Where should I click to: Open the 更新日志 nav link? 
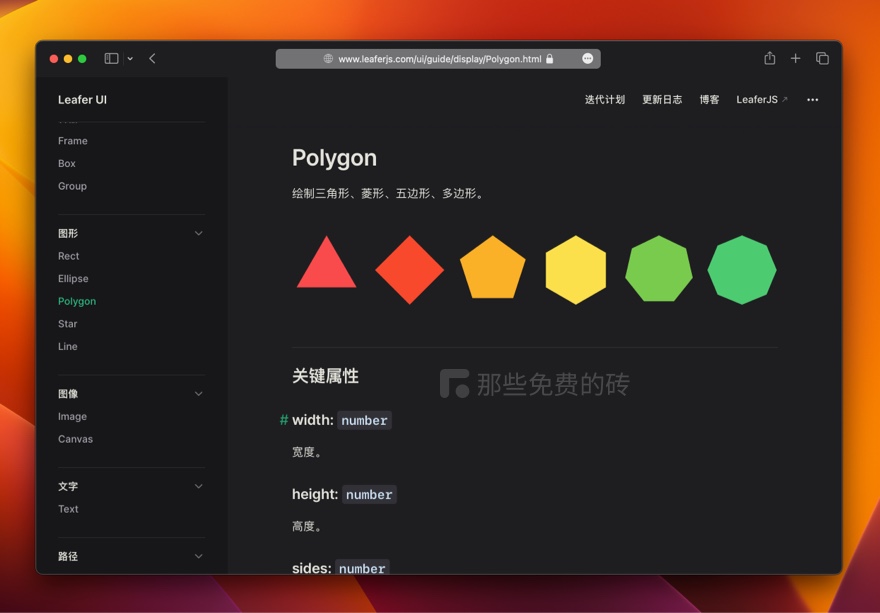[662, 99]
